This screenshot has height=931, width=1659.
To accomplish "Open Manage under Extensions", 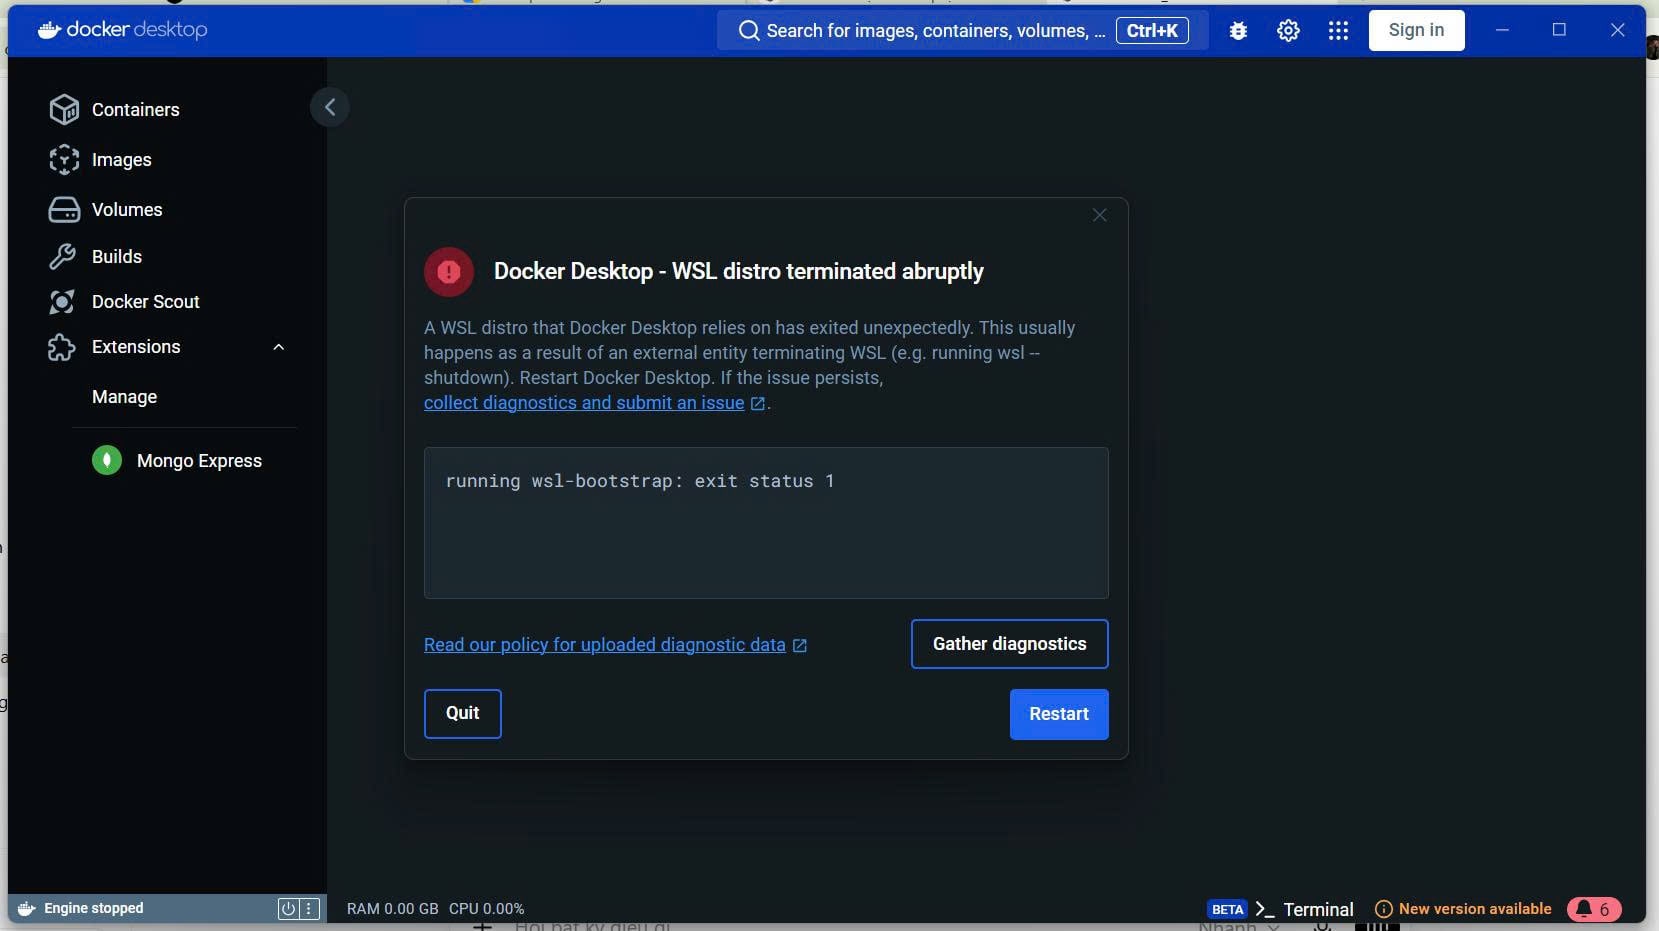I will 124,397.
